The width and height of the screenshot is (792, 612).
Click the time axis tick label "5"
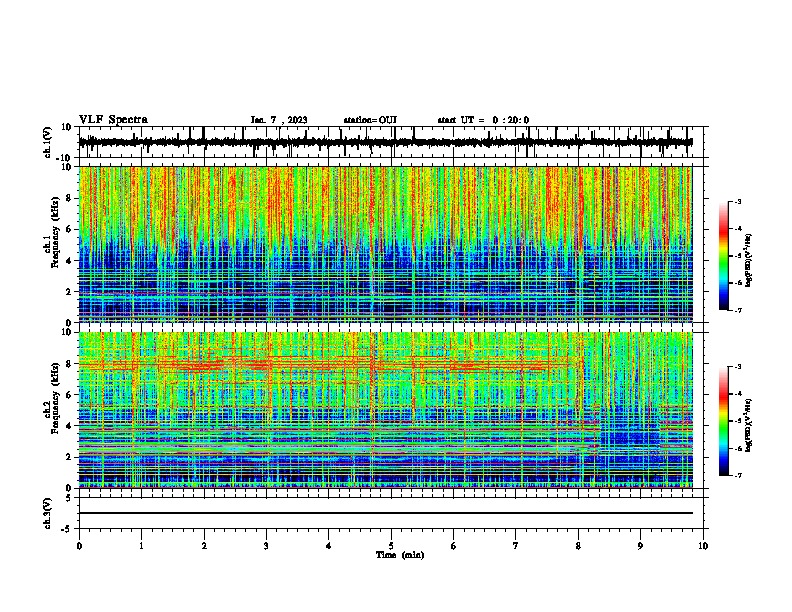[391, 546]
